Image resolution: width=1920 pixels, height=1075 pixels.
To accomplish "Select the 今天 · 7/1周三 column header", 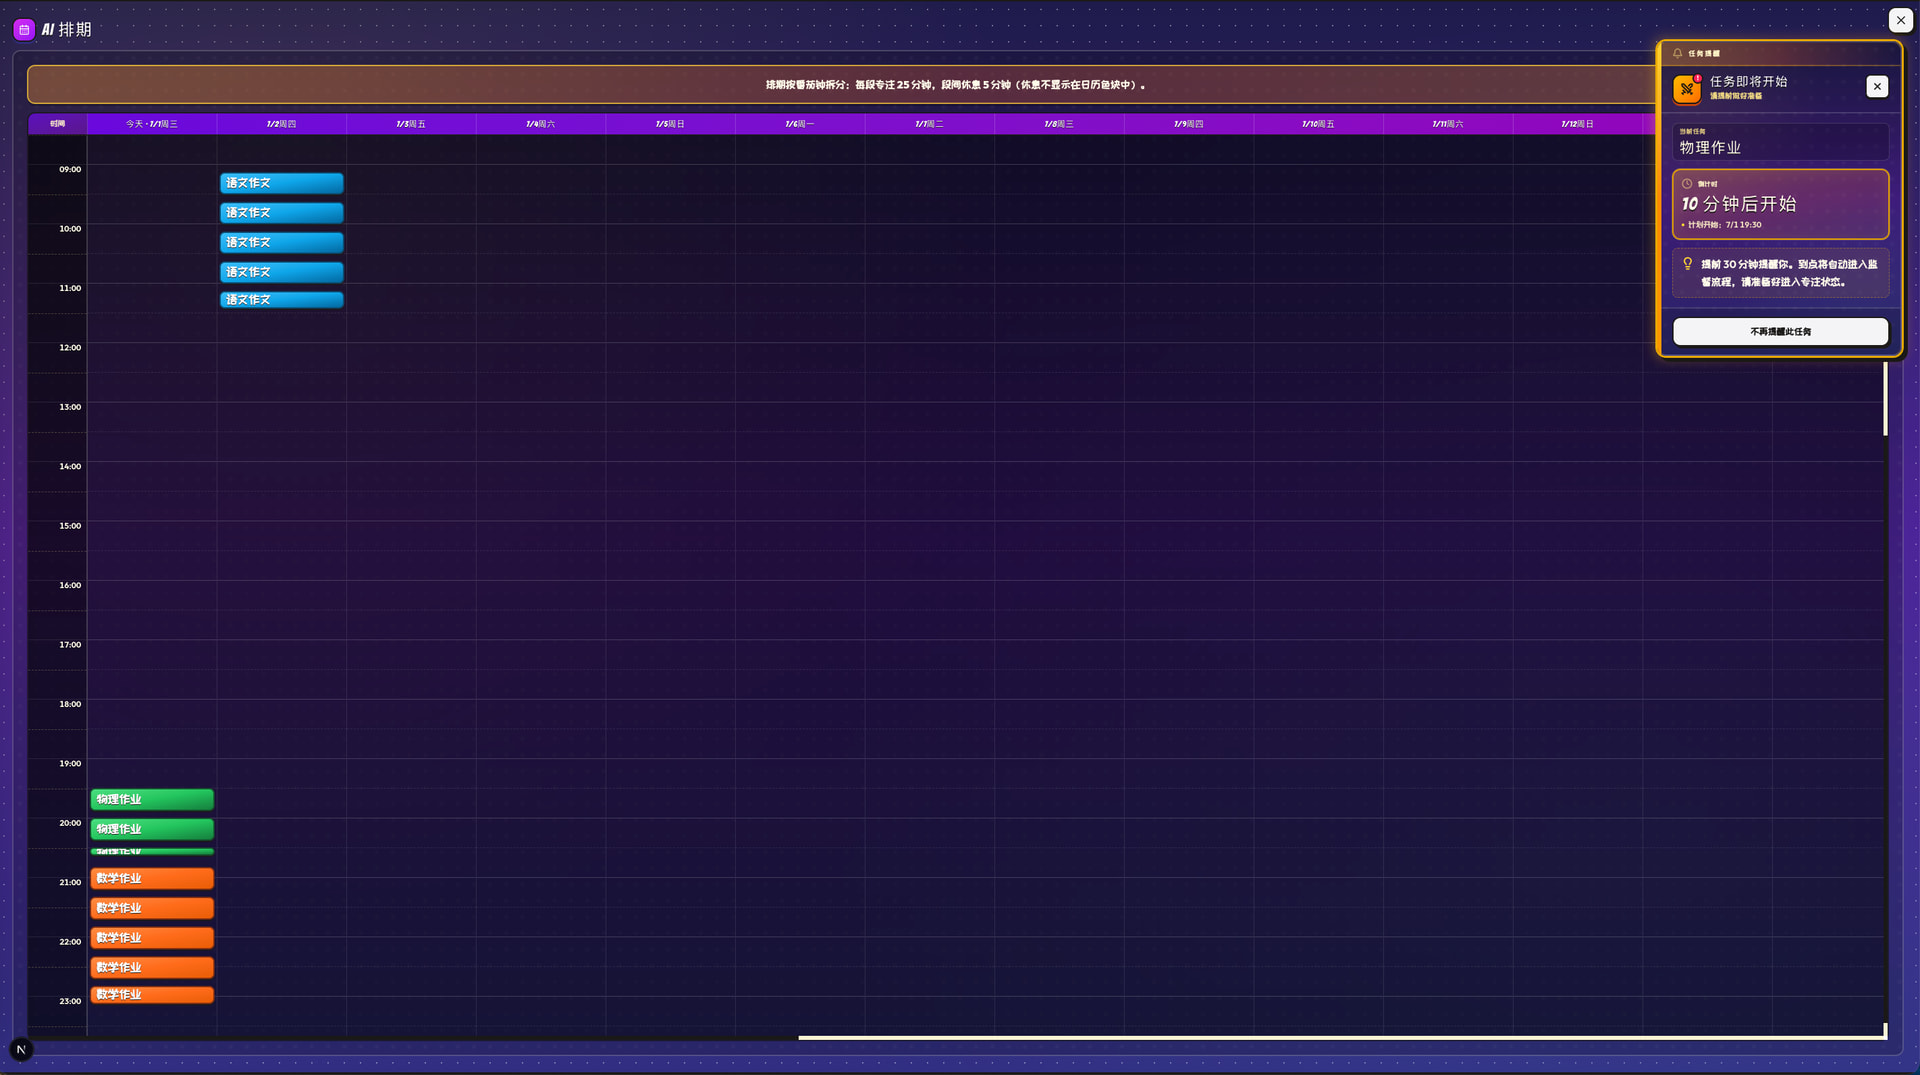I will [x=152, y=124].
